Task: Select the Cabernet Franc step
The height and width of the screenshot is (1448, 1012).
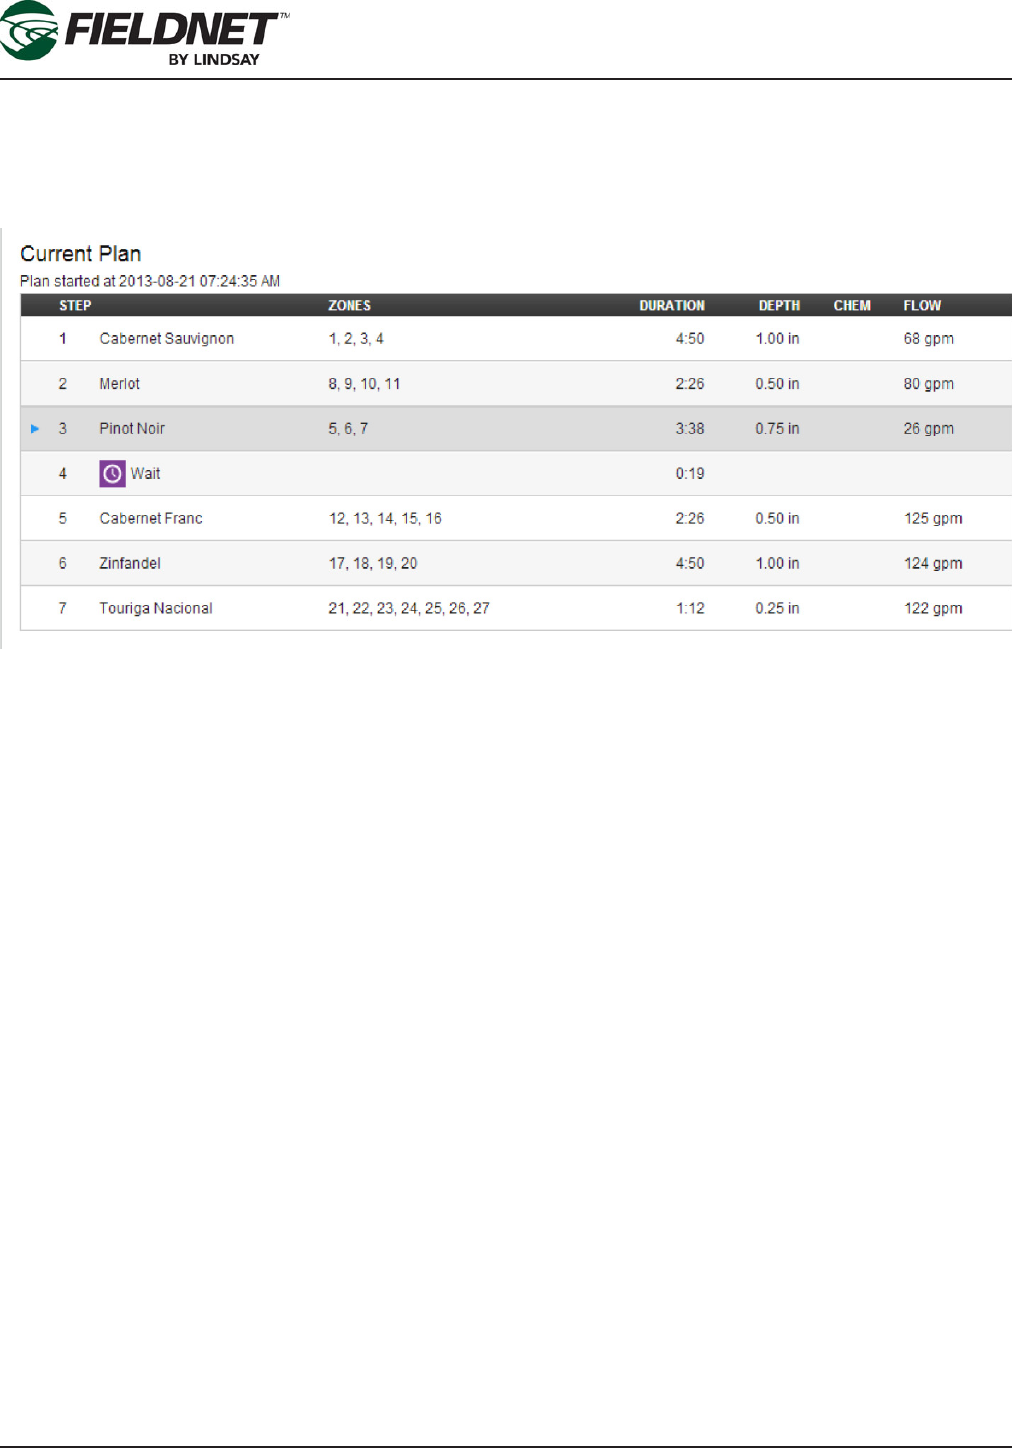Action: click(151, 519)
